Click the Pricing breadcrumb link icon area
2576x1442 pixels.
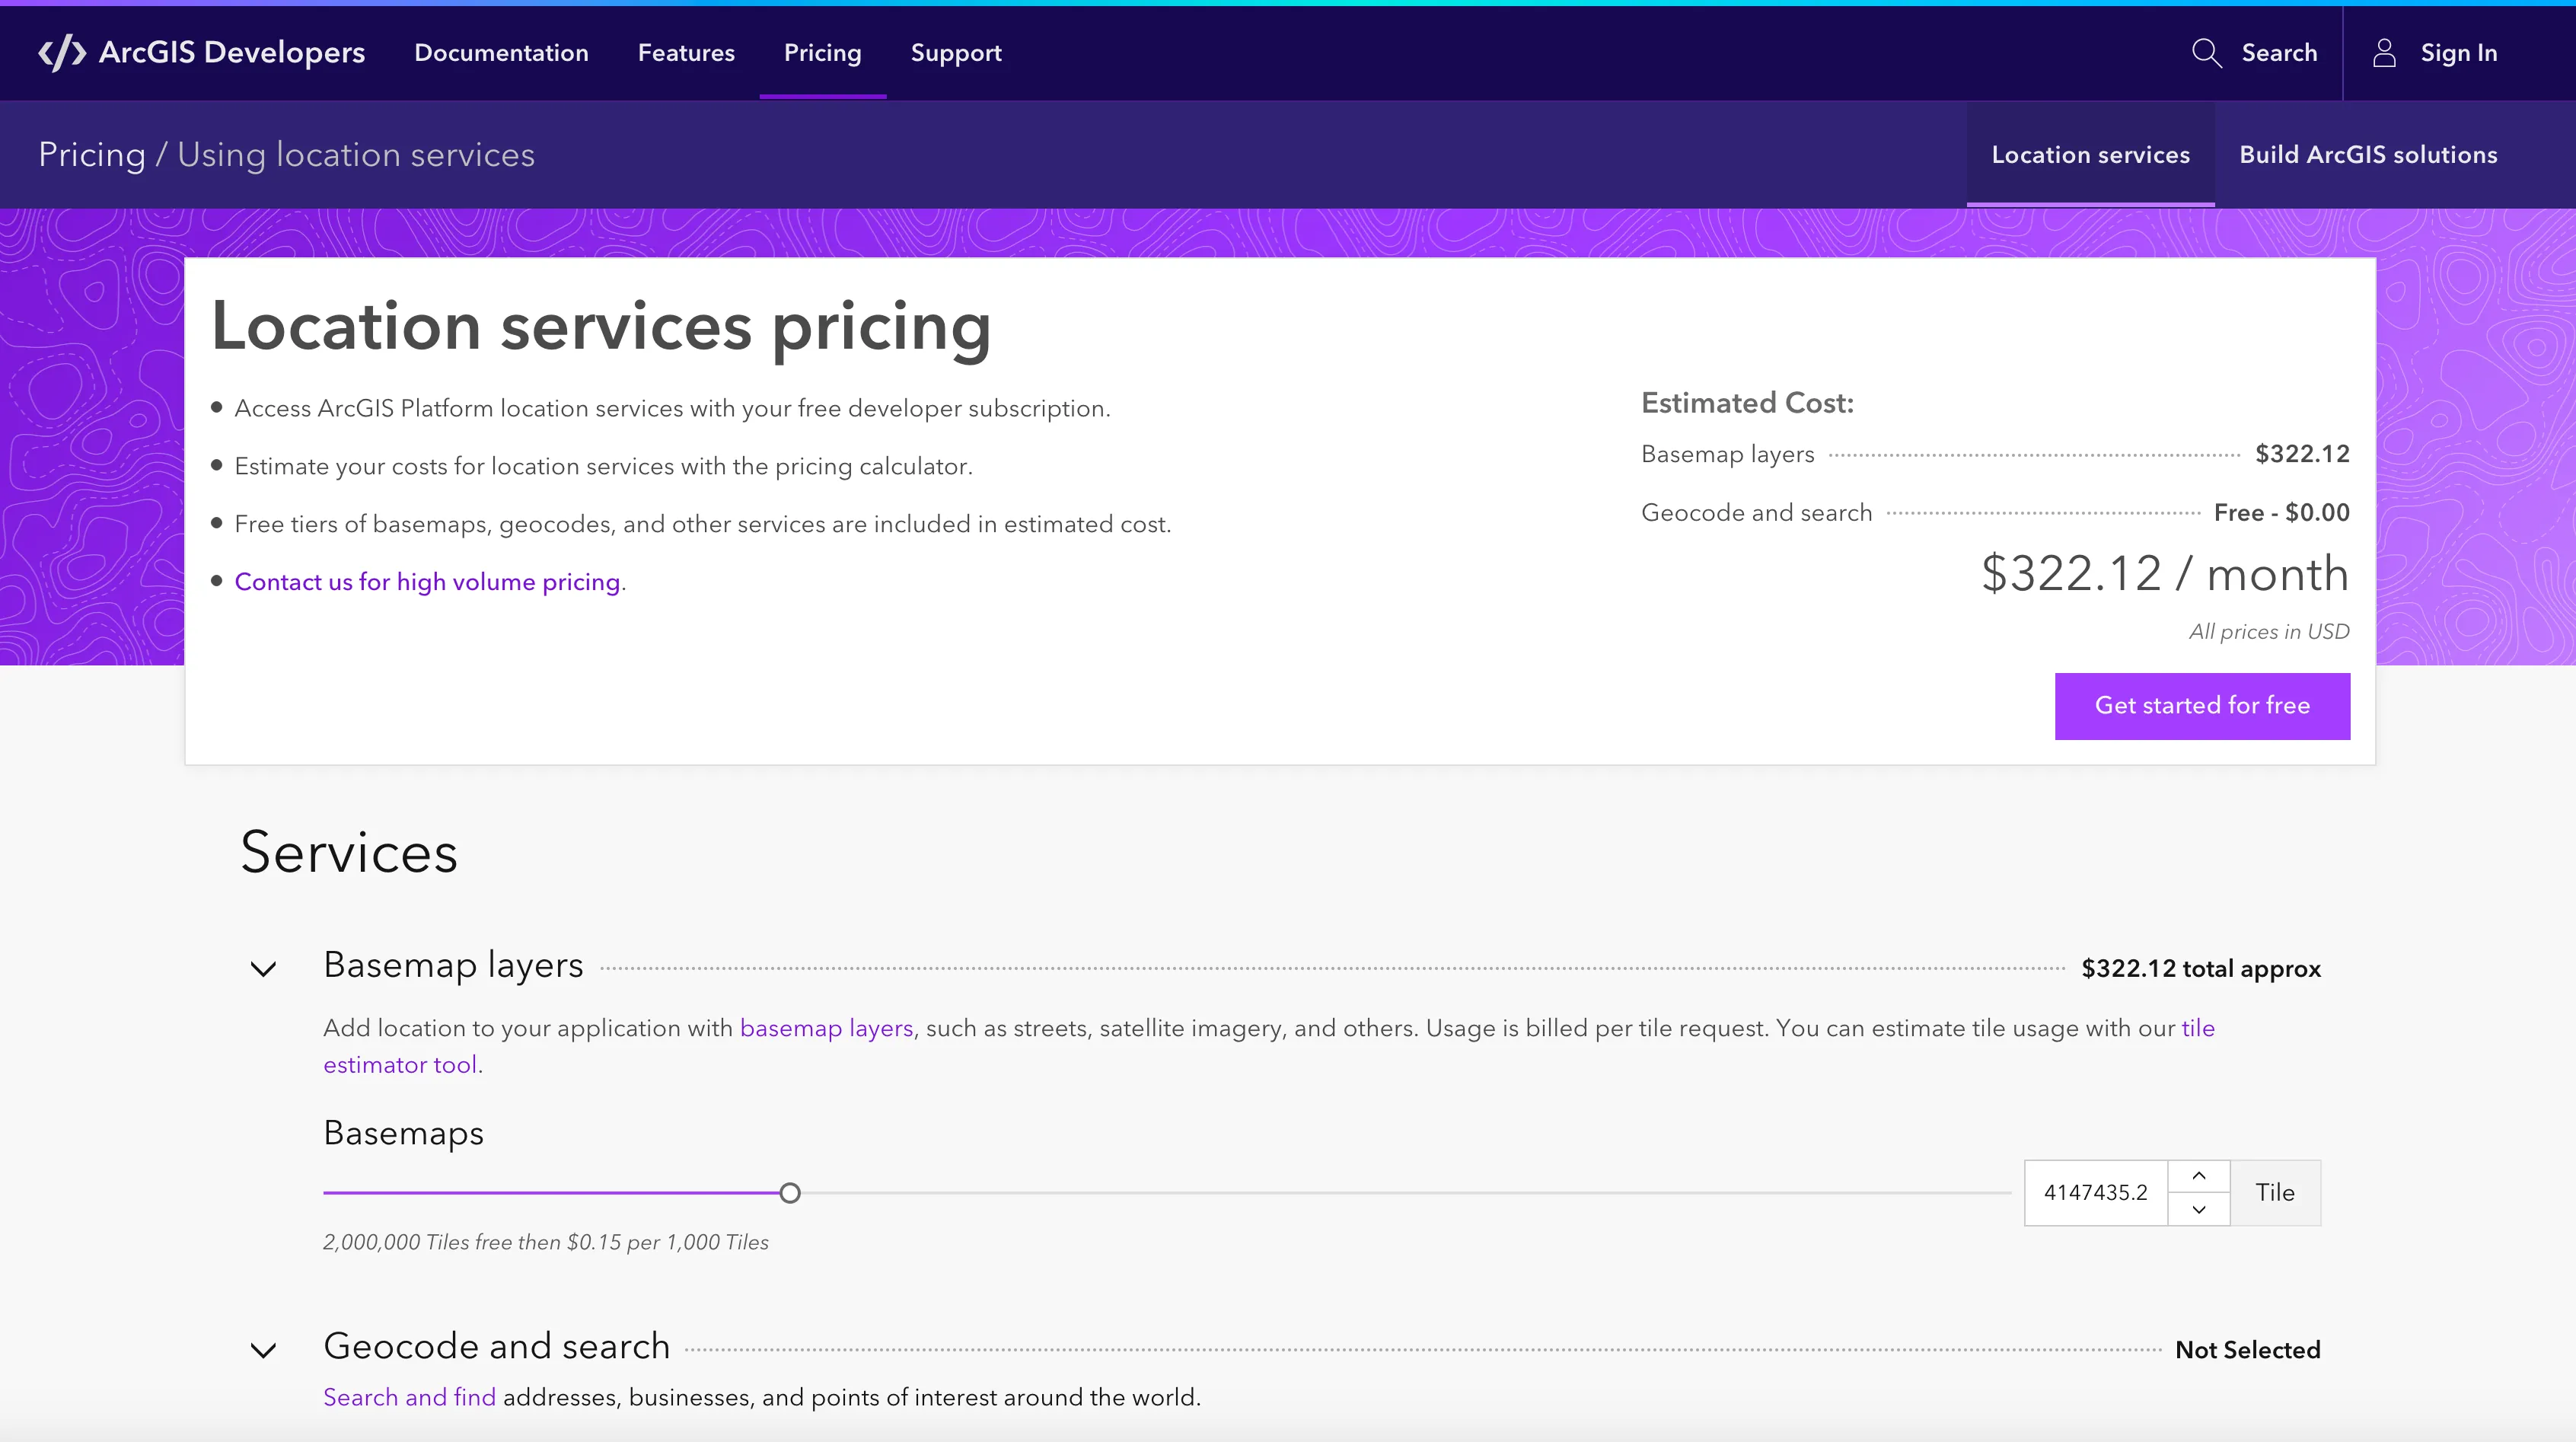[x=91, y=154]
